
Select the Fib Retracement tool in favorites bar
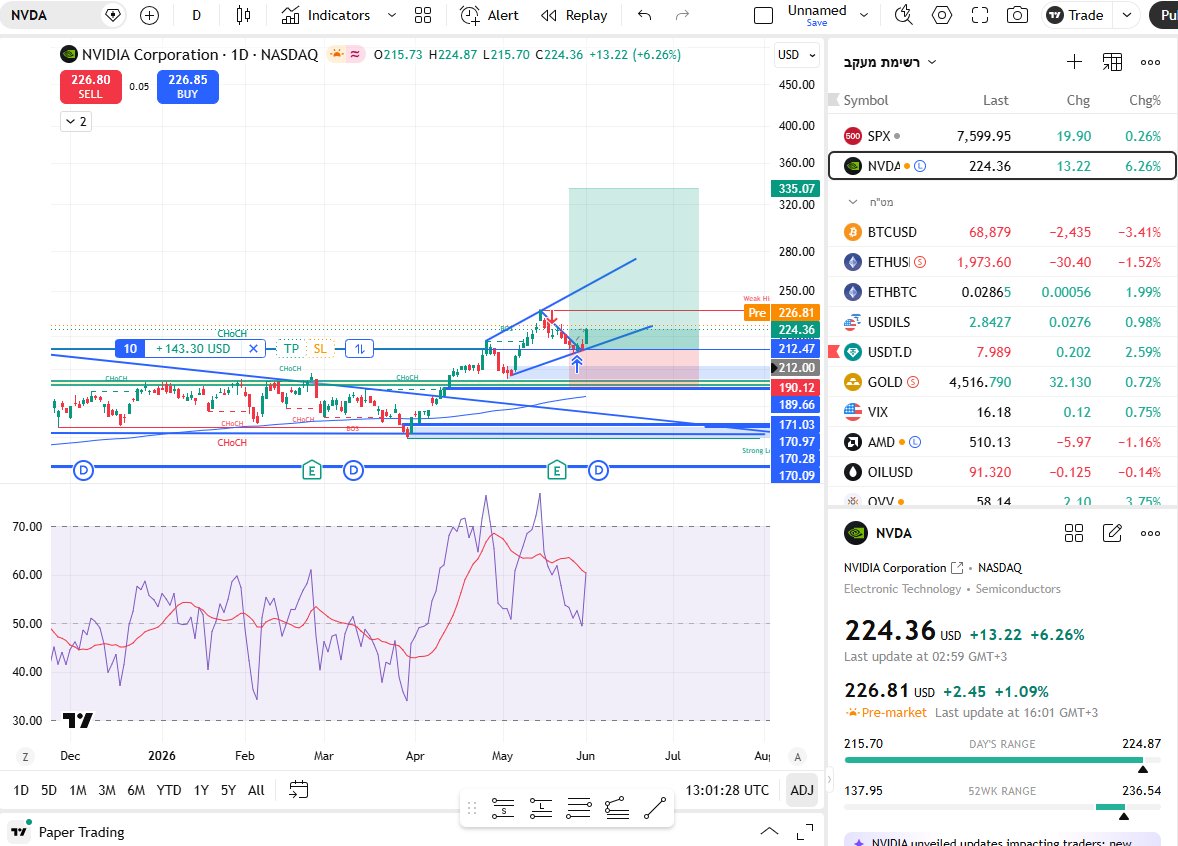(579, 808)
